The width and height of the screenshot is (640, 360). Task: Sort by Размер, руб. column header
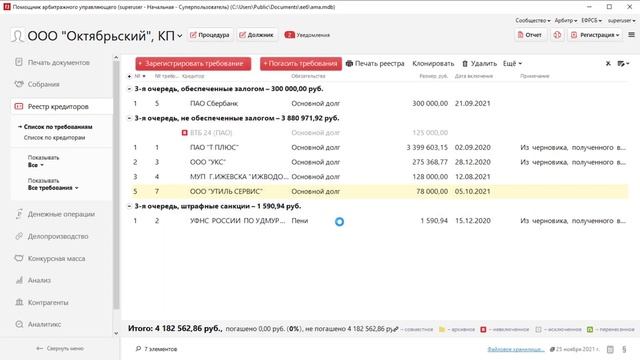click(x=433, y=76)
